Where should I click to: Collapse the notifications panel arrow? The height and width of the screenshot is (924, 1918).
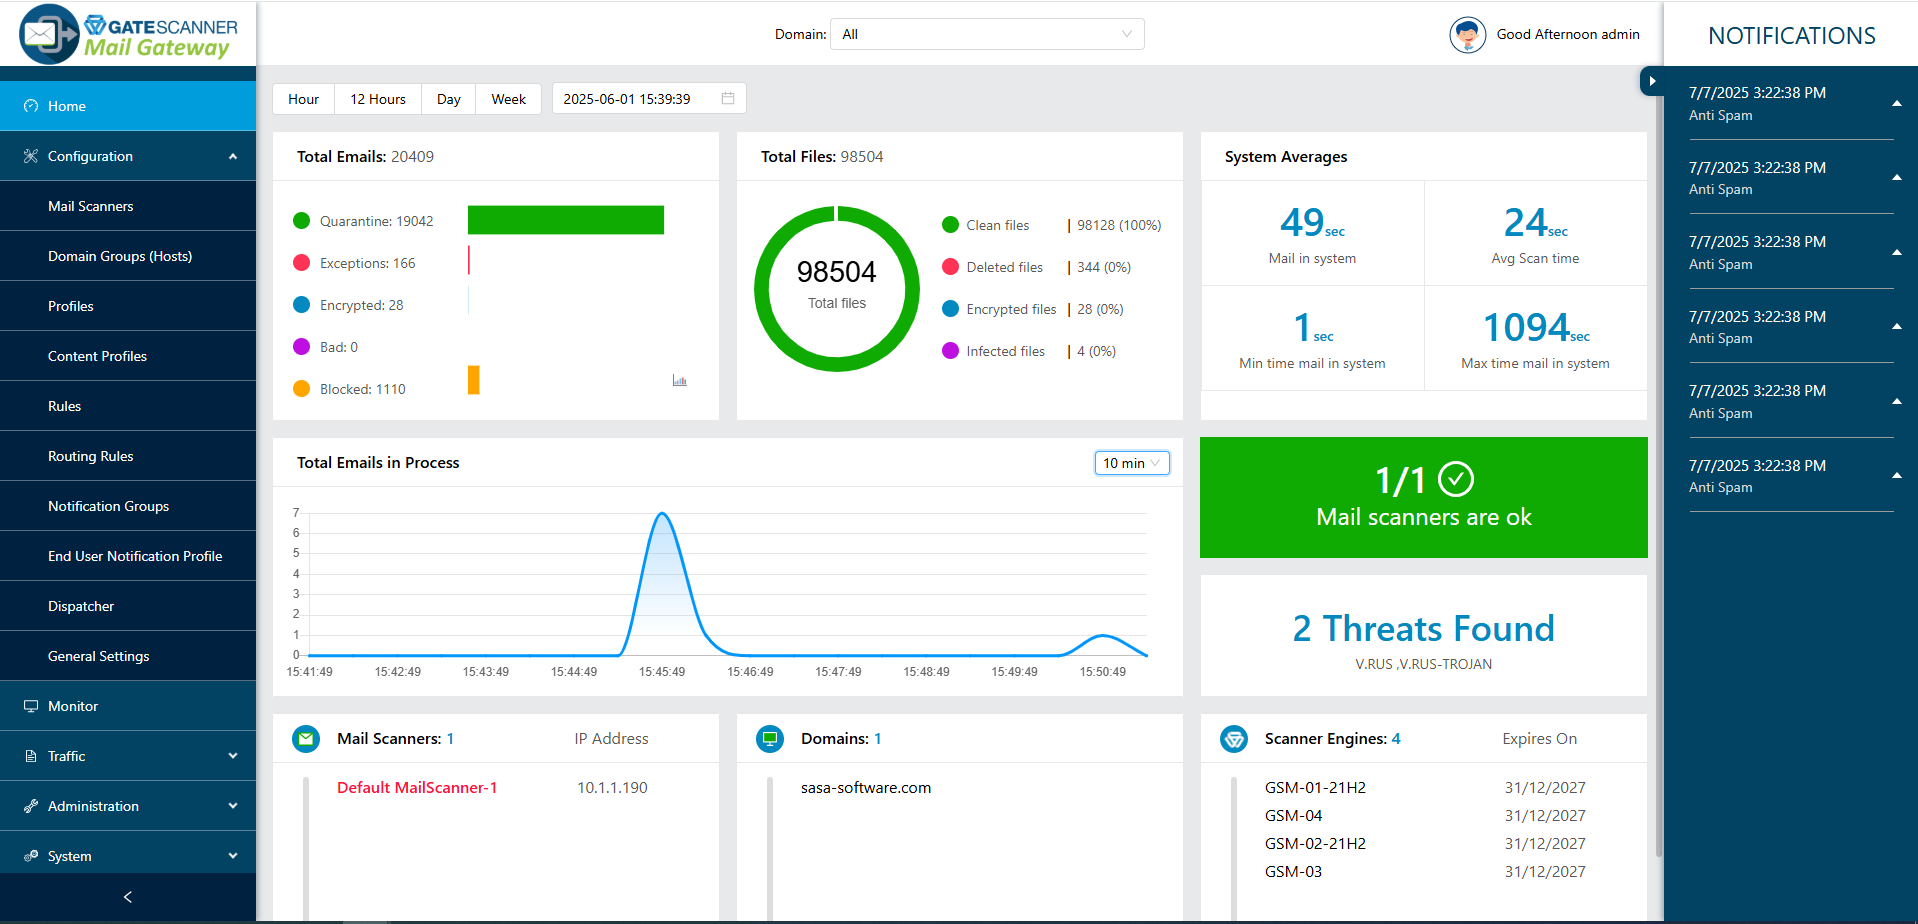(1652, 81)
